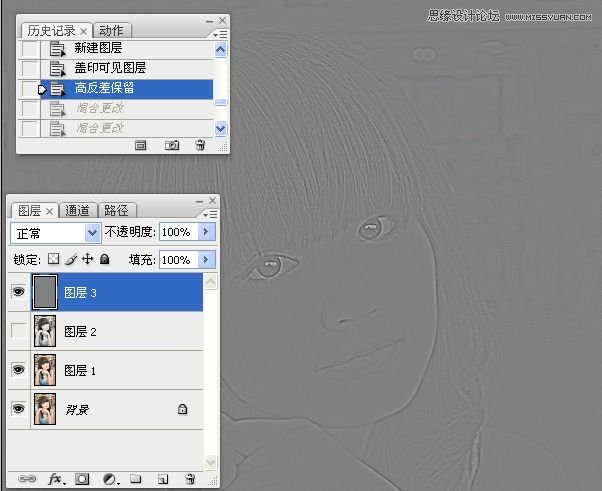The height and width of the screenshot is (491, 602).
Task: Toggle visibility of the 背景 layer
Action: click(x=19, y=409)
